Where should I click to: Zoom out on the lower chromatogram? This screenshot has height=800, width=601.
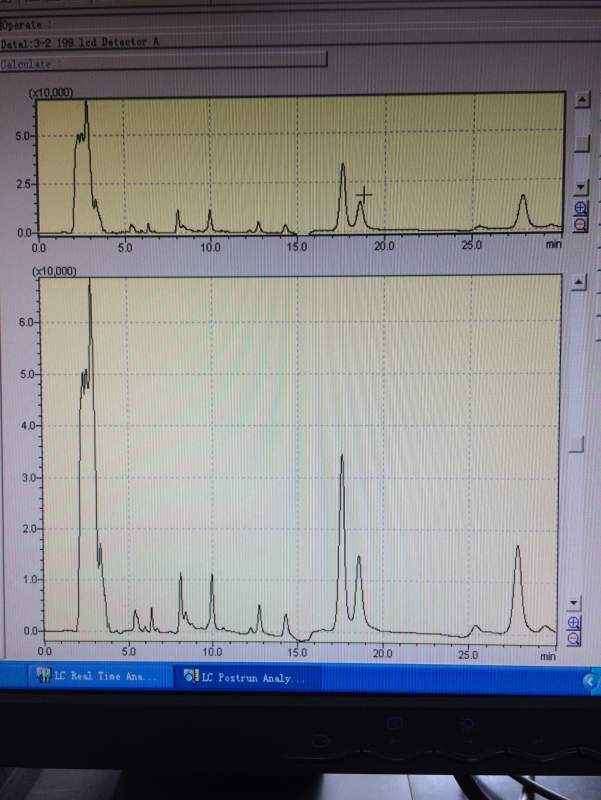574,638
